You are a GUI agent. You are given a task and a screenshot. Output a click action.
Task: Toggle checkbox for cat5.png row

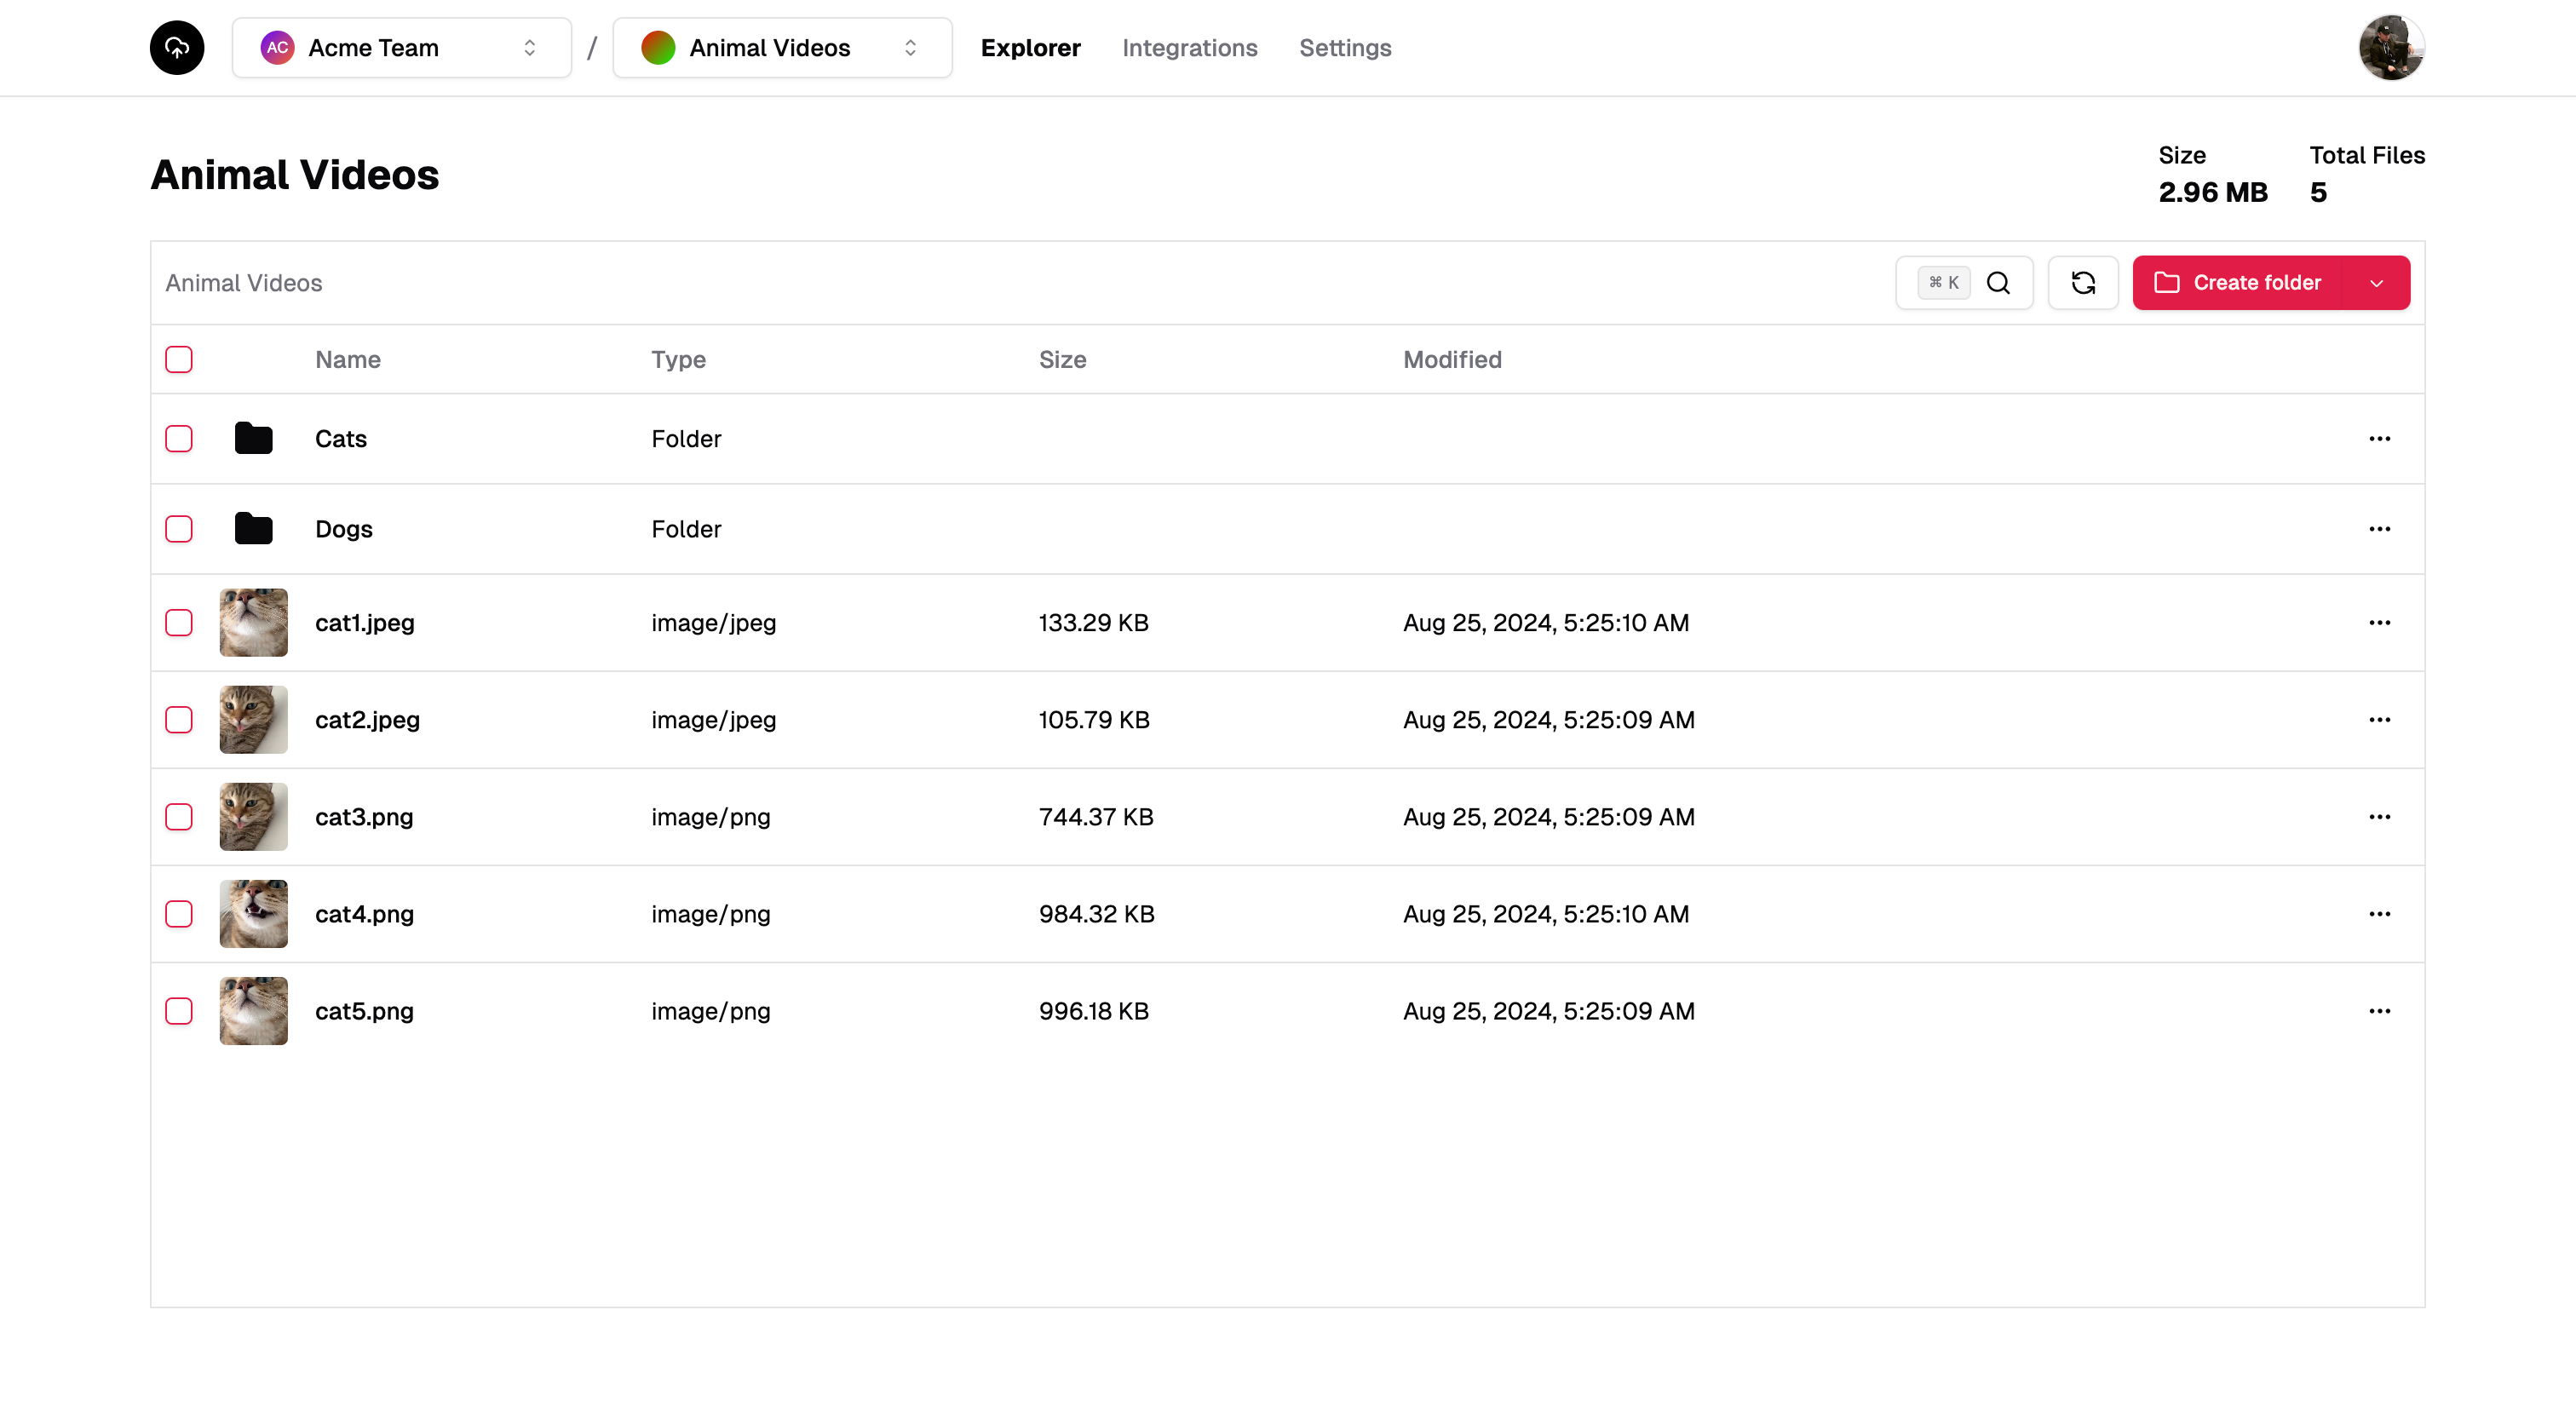(x=178, y=1010)
